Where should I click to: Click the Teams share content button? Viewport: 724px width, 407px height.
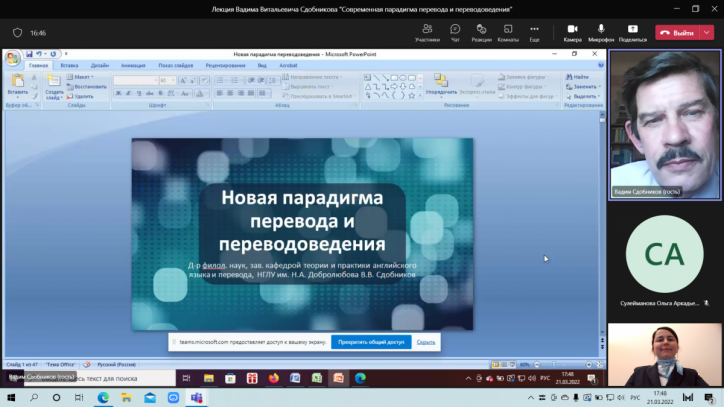pos(633,33)
